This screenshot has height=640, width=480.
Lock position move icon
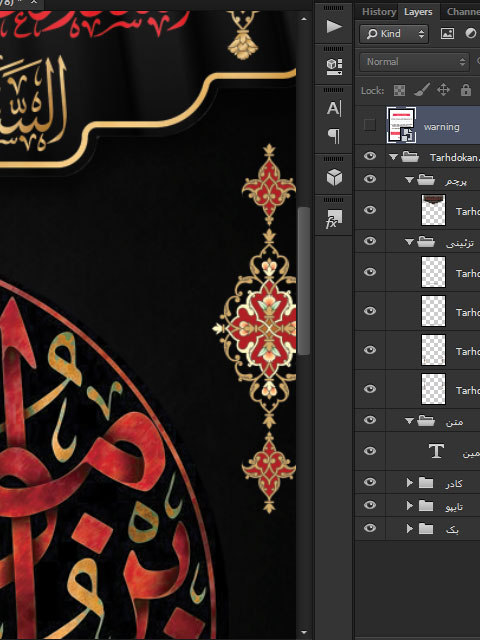pyautogui.click(x=443, y=90)
